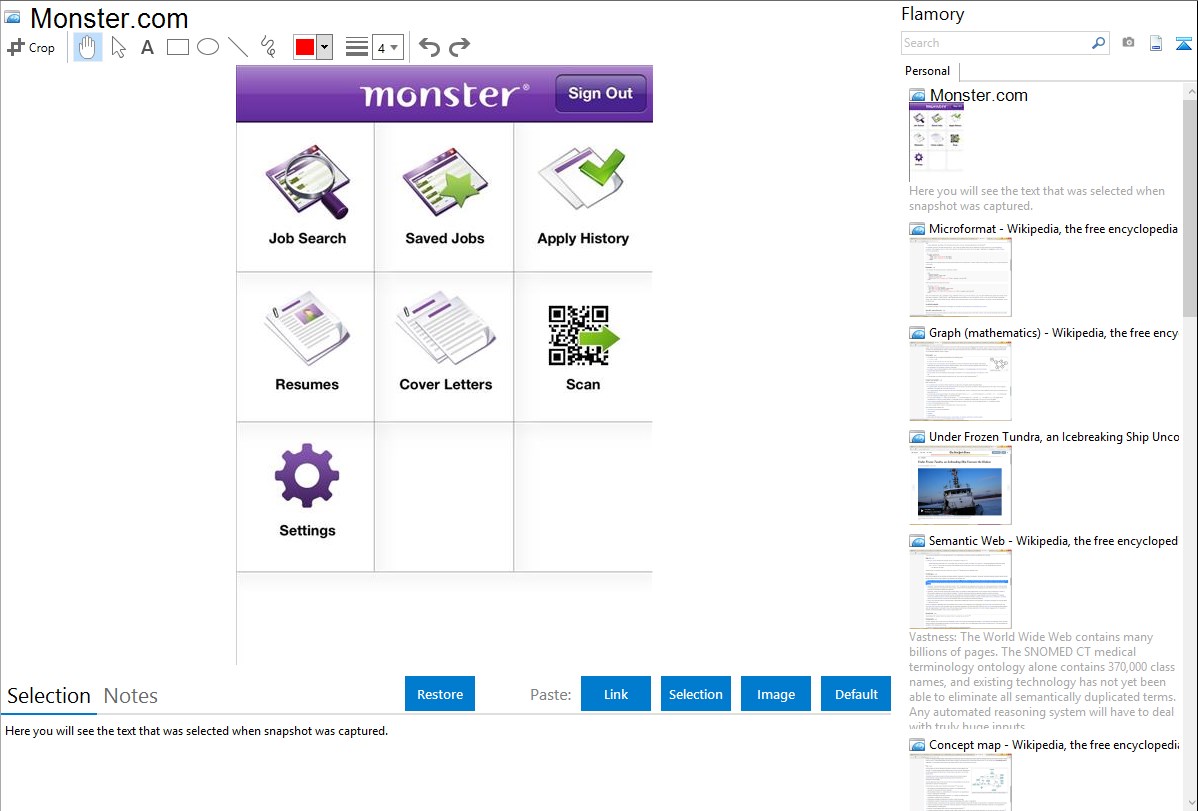Pick the ellipse drawing tool
Viewport: 1198px width, 811px height.
[x=208, y=47]
